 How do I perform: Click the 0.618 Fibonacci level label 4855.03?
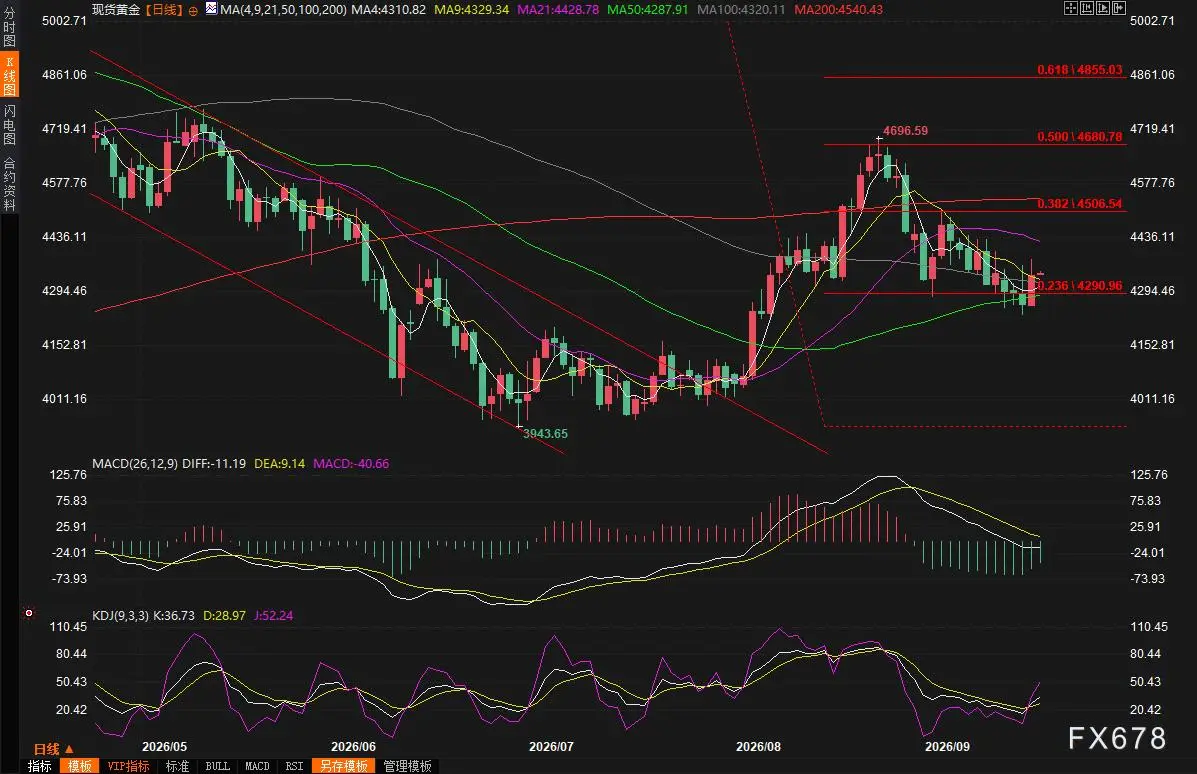(x=1079, y=69)
